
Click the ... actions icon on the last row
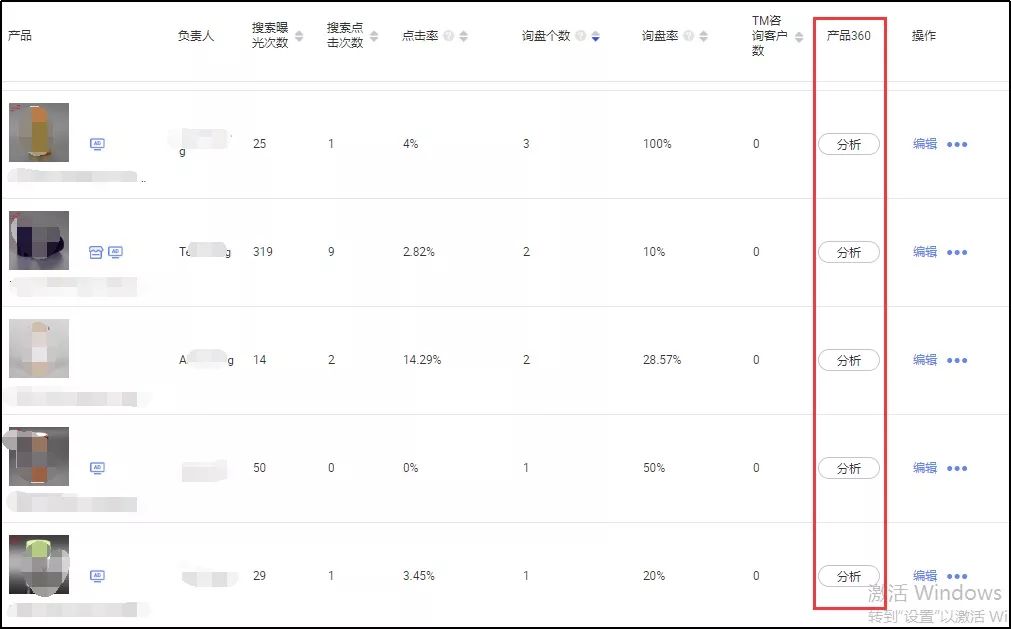(957, 576)
